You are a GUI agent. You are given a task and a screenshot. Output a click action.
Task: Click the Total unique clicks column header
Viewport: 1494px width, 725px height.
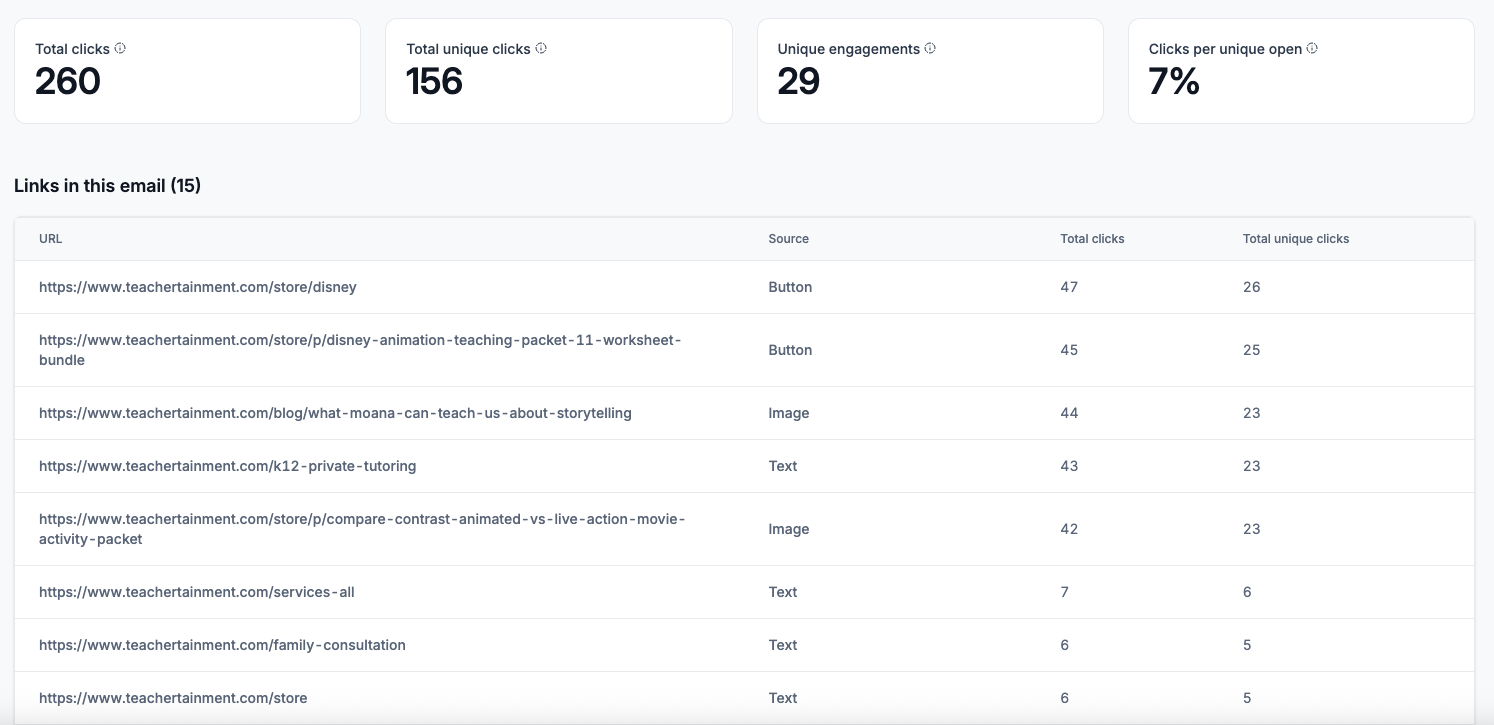pos(1296,239)
